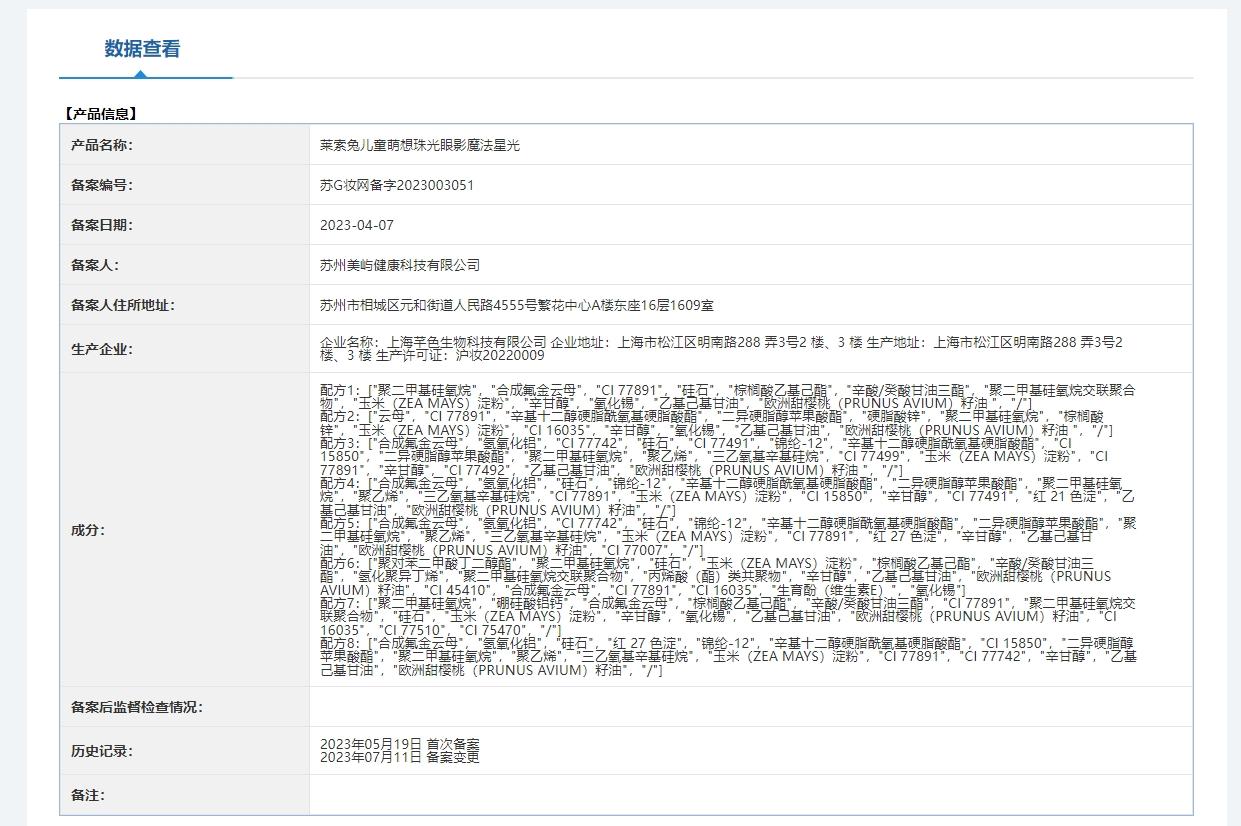Click the 成分 row label
The height and width of the screenshot is (826, 1241).
pyautogui.click(x=88, y=530)
